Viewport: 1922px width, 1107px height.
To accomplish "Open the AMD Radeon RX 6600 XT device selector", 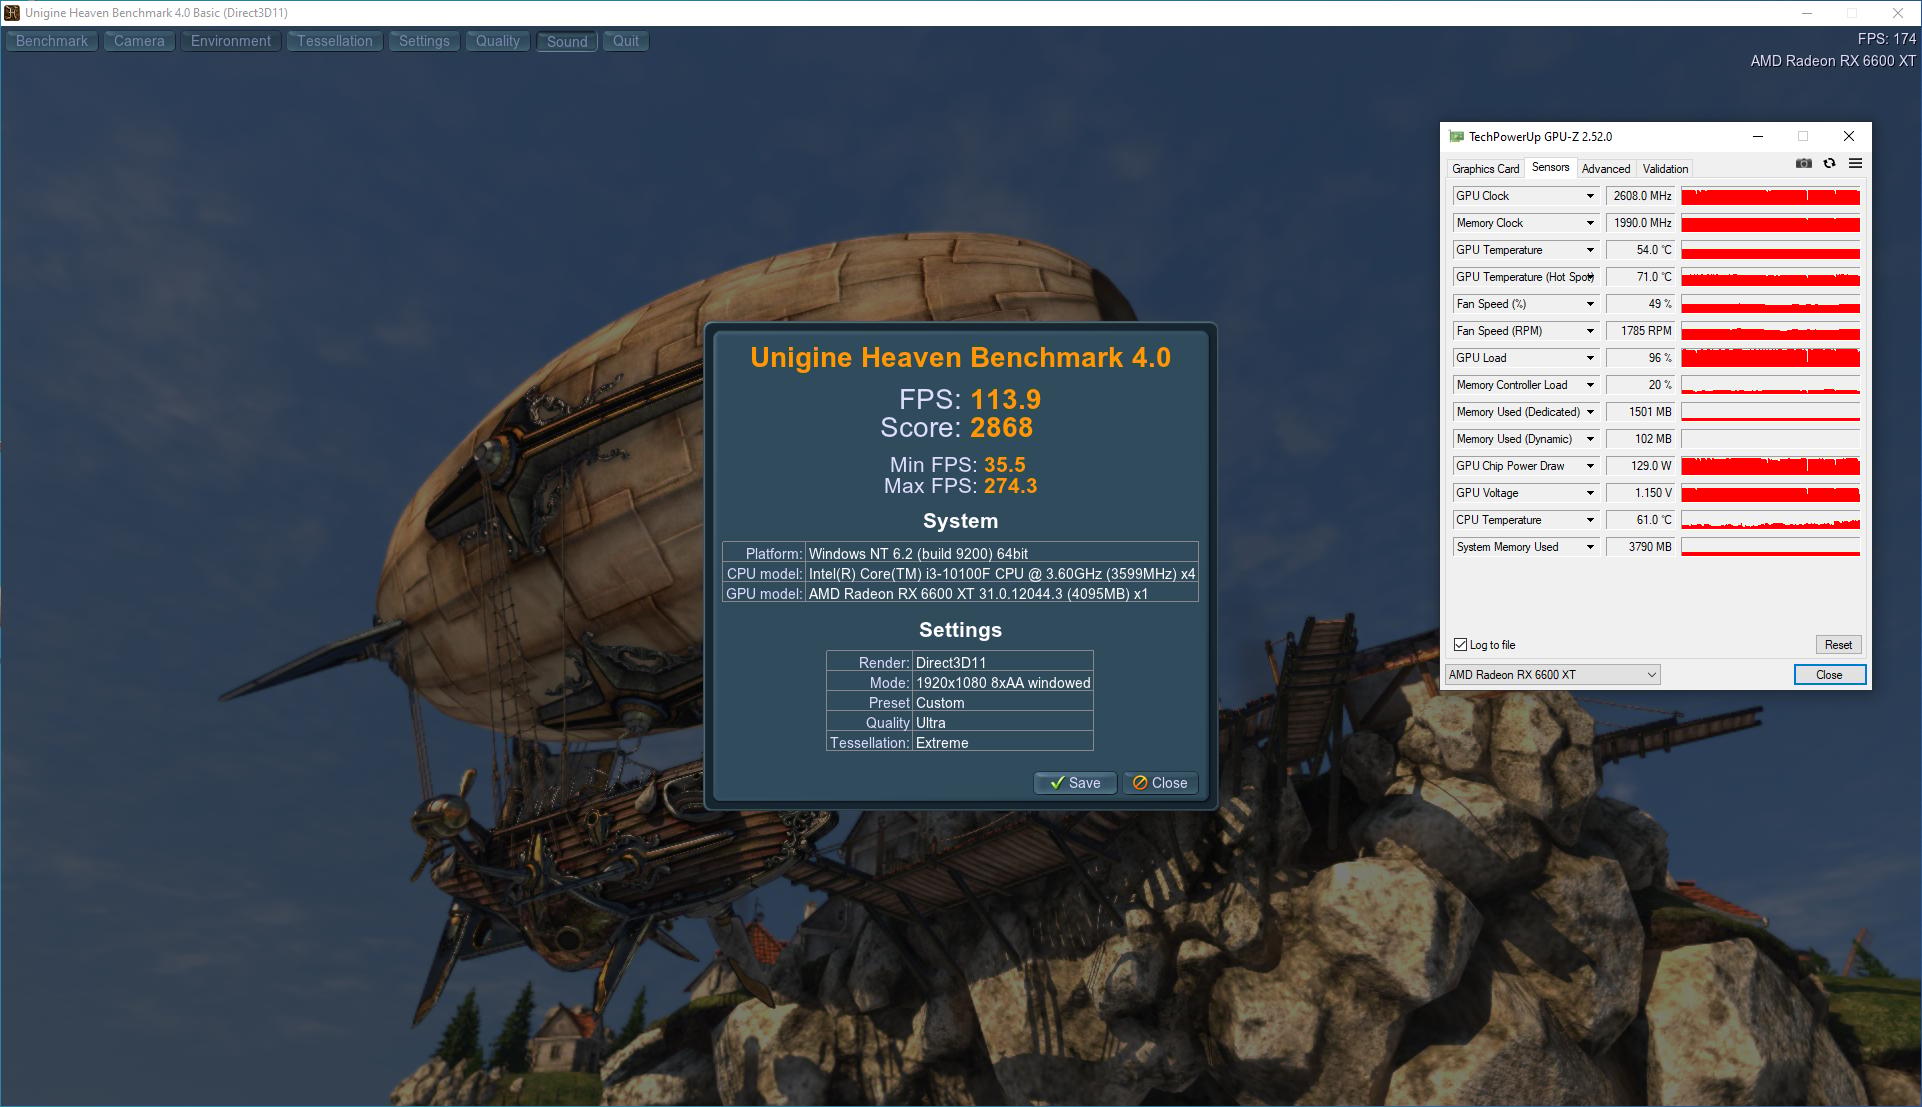I will tap(1553, 675).
